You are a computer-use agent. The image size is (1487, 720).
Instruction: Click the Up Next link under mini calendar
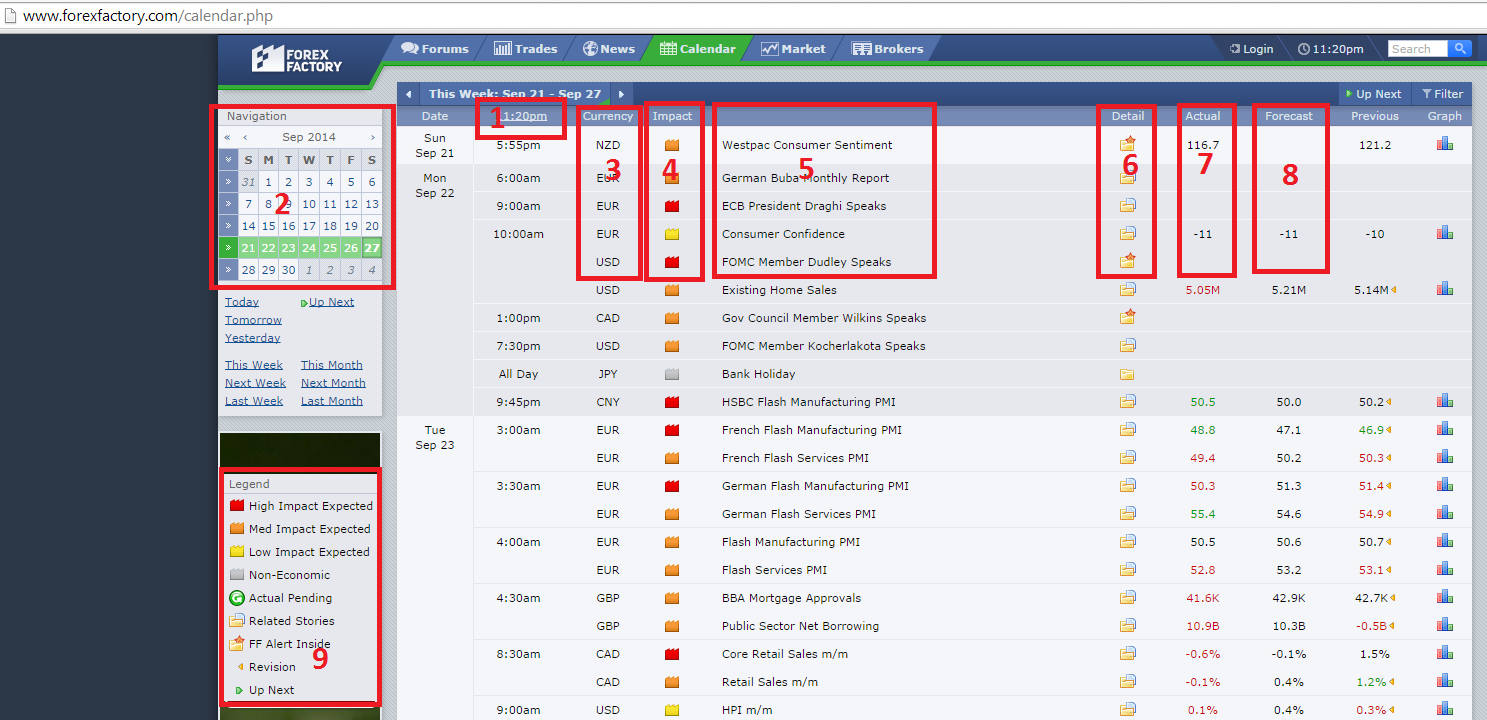(328, 302)
